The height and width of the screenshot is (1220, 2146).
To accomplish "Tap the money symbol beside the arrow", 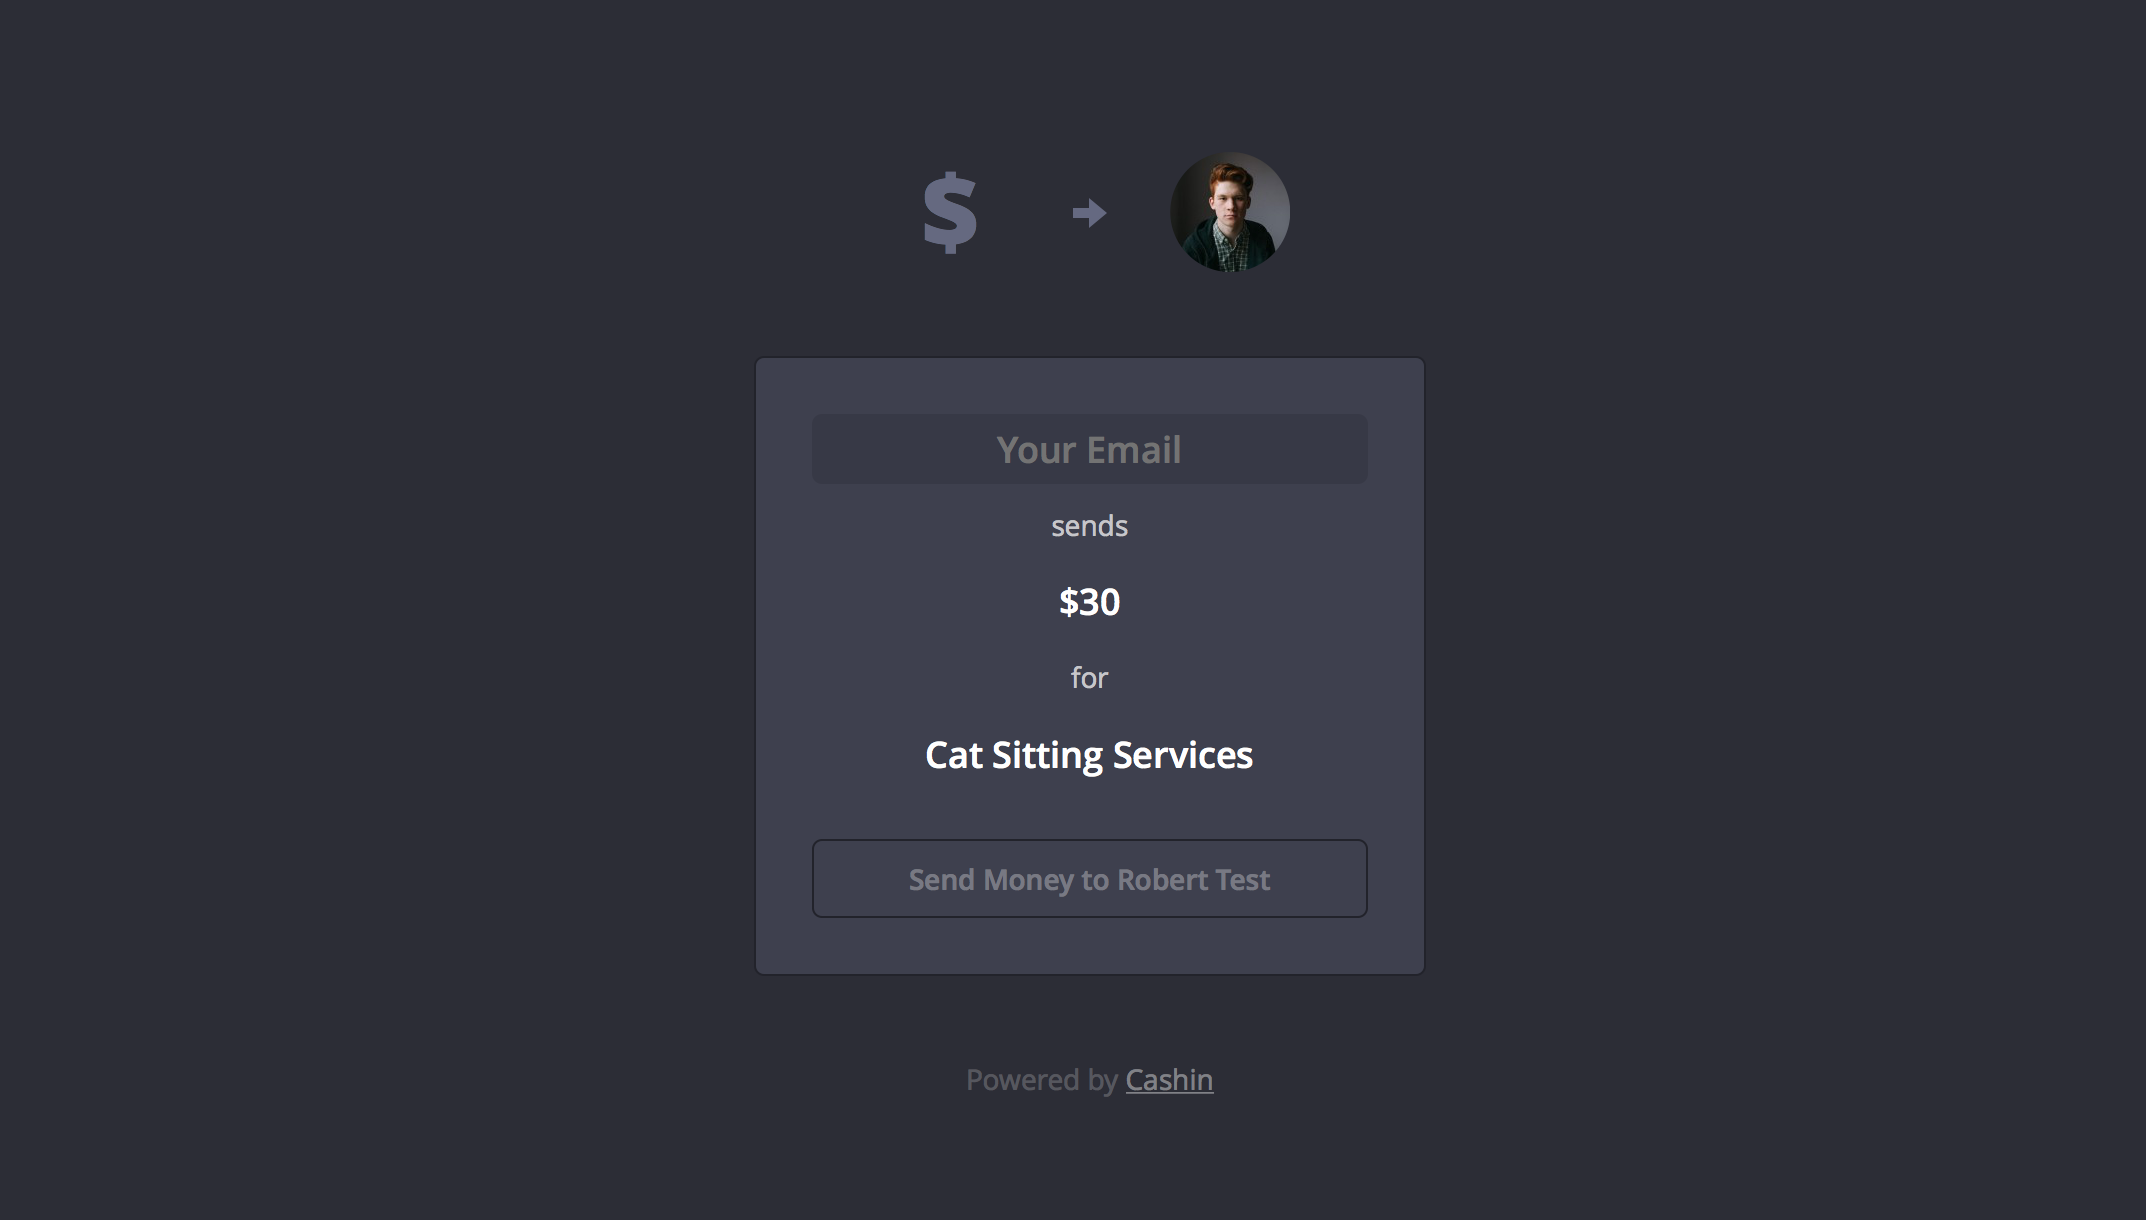I will point(949,212).
